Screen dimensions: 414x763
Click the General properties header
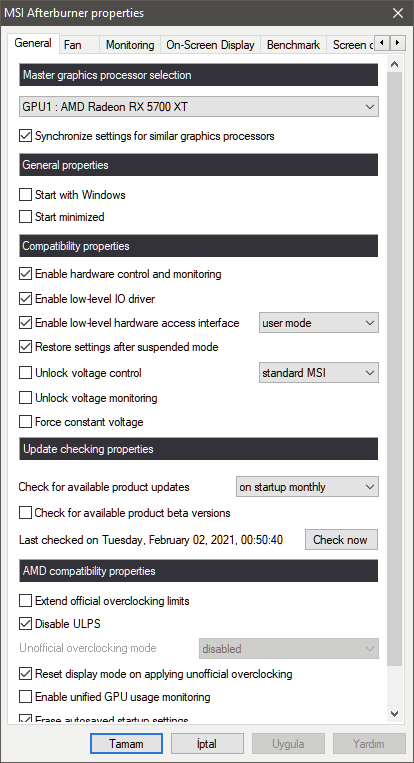(198, 165)
